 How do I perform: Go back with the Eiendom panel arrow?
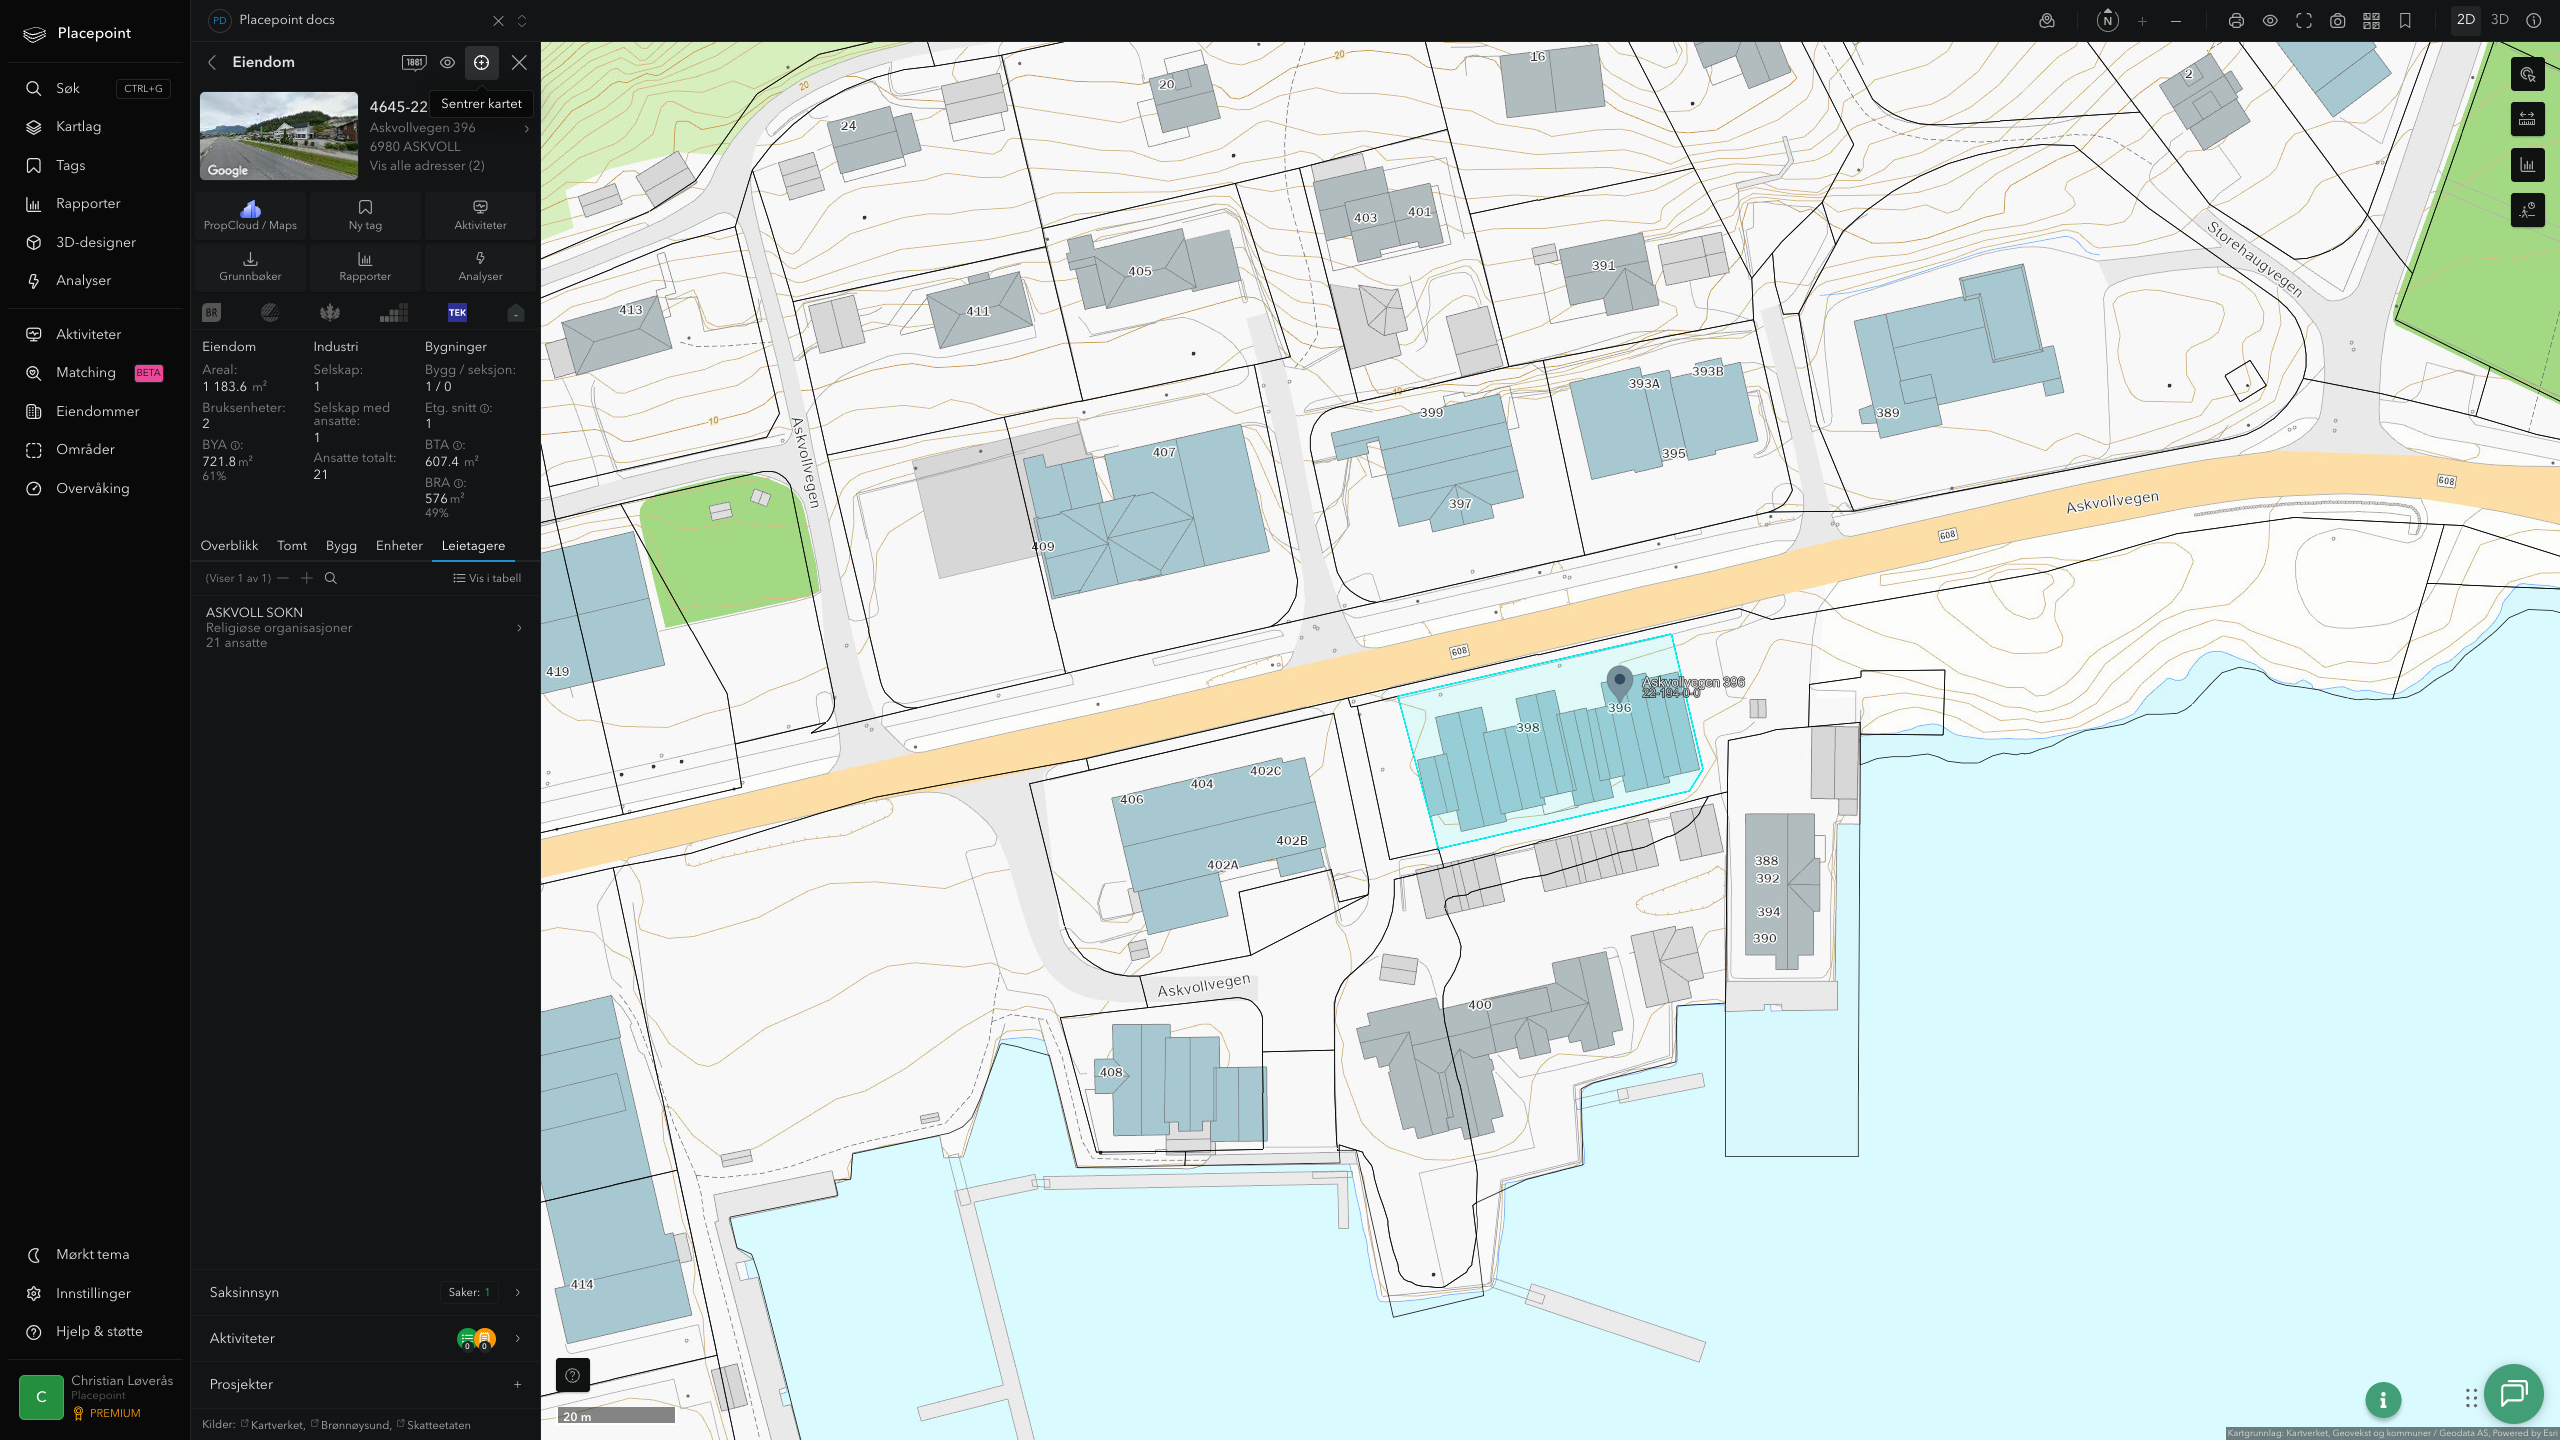click(x=212, y=62)
